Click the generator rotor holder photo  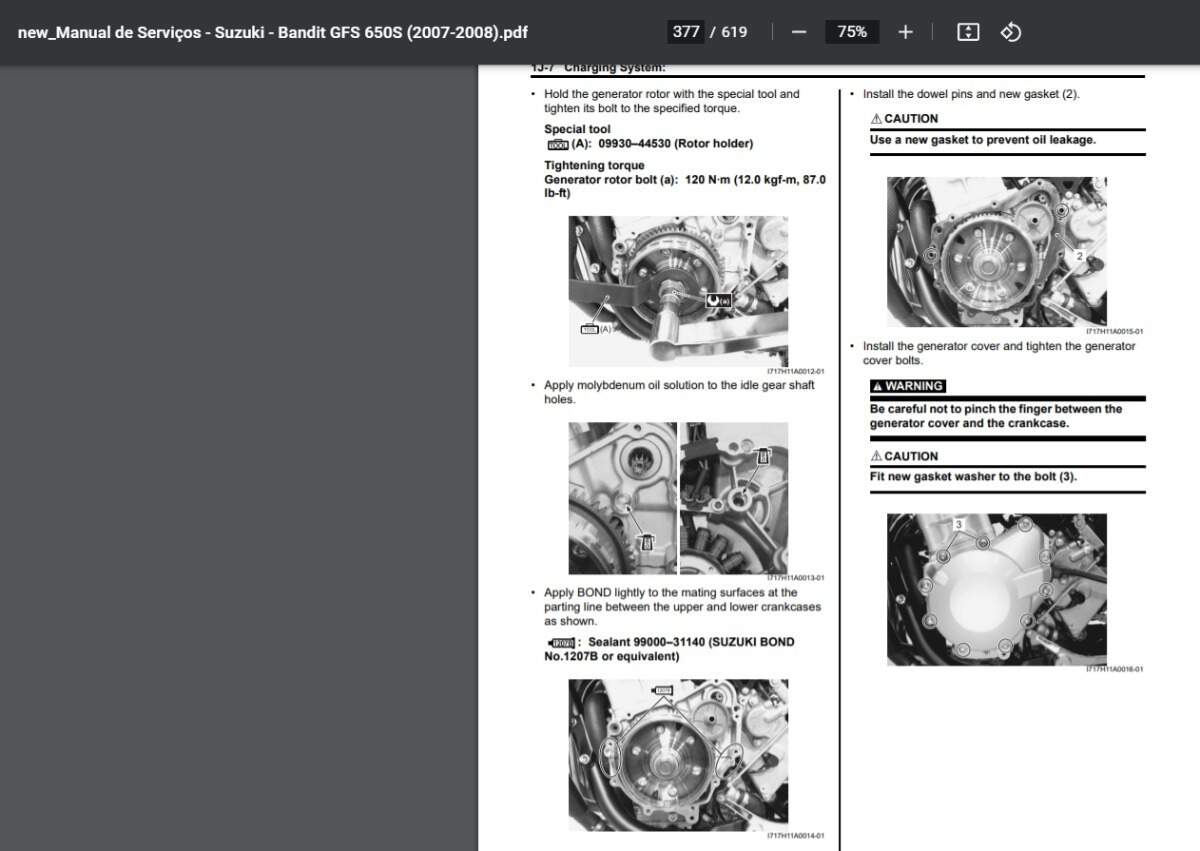pos(677,291)
